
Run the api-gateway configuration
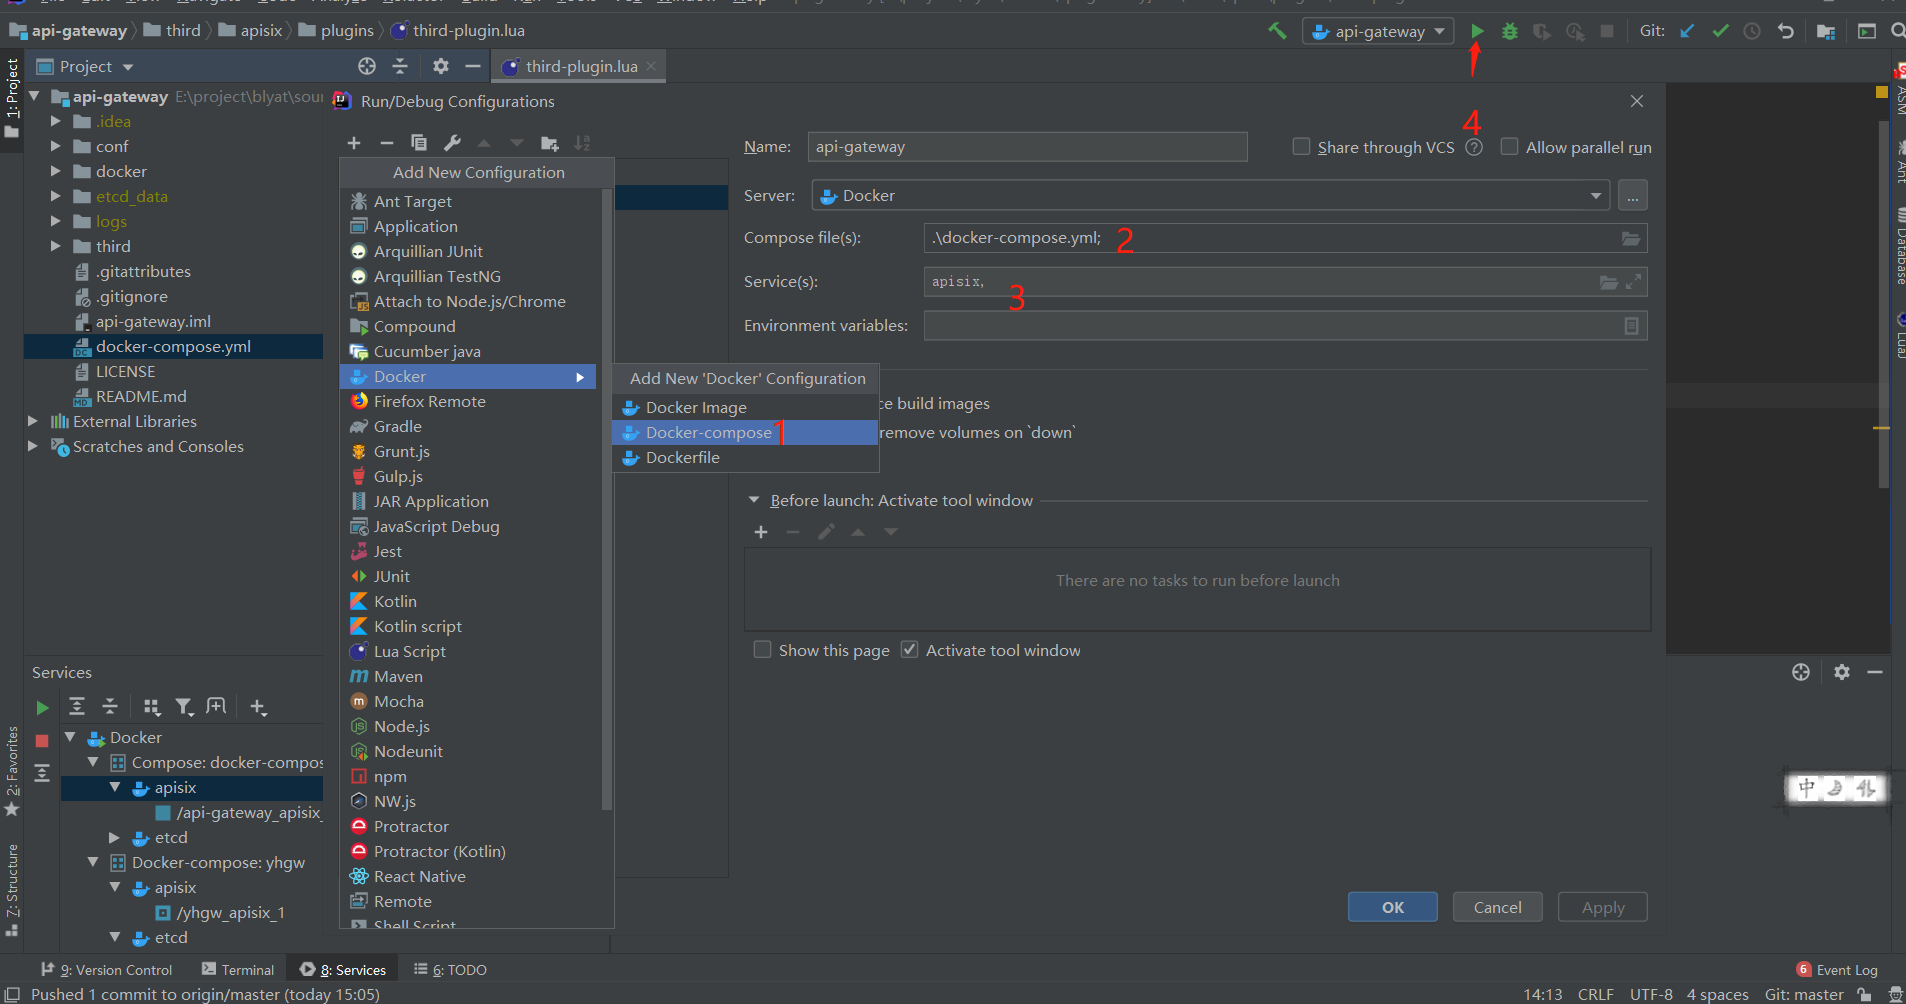[1477, 31]
